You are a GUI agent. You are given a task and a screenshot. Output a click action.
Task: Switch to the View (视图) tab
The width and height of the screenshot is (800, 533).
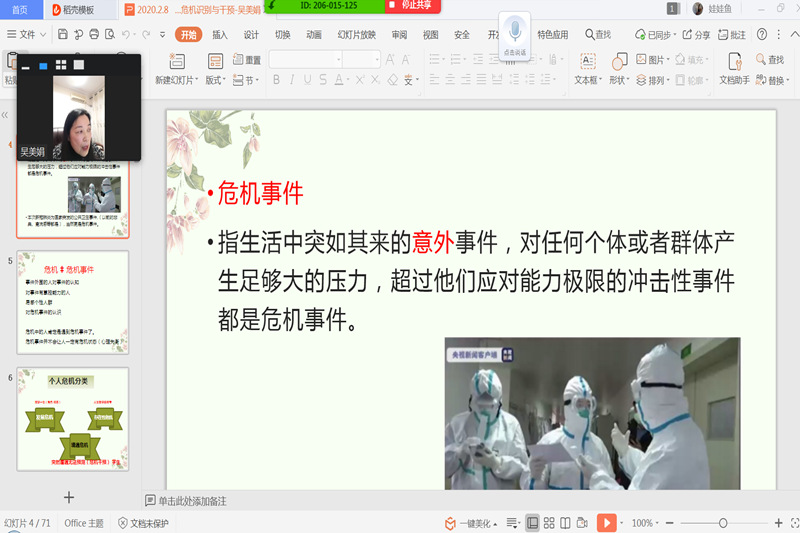(x=431, y=34)
